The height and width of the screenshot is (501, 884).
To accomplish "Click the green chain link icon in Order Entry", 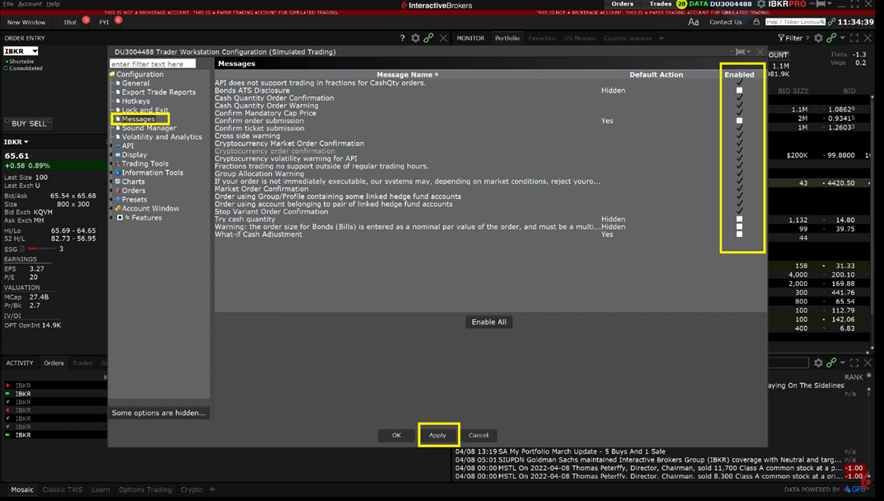I will coord(429,38).
